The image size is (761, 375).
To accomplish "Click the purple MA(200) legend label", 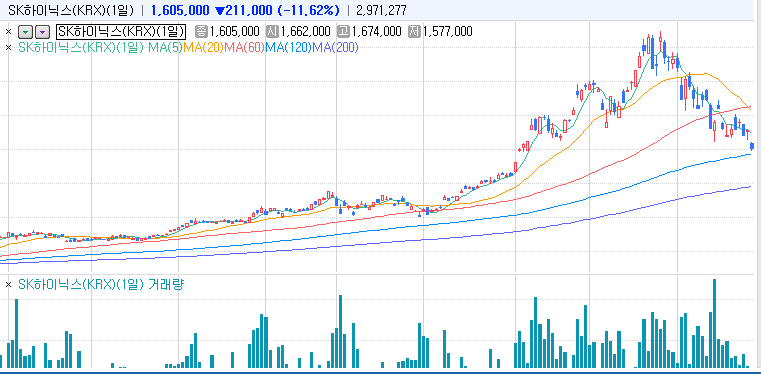I will 335,48.
